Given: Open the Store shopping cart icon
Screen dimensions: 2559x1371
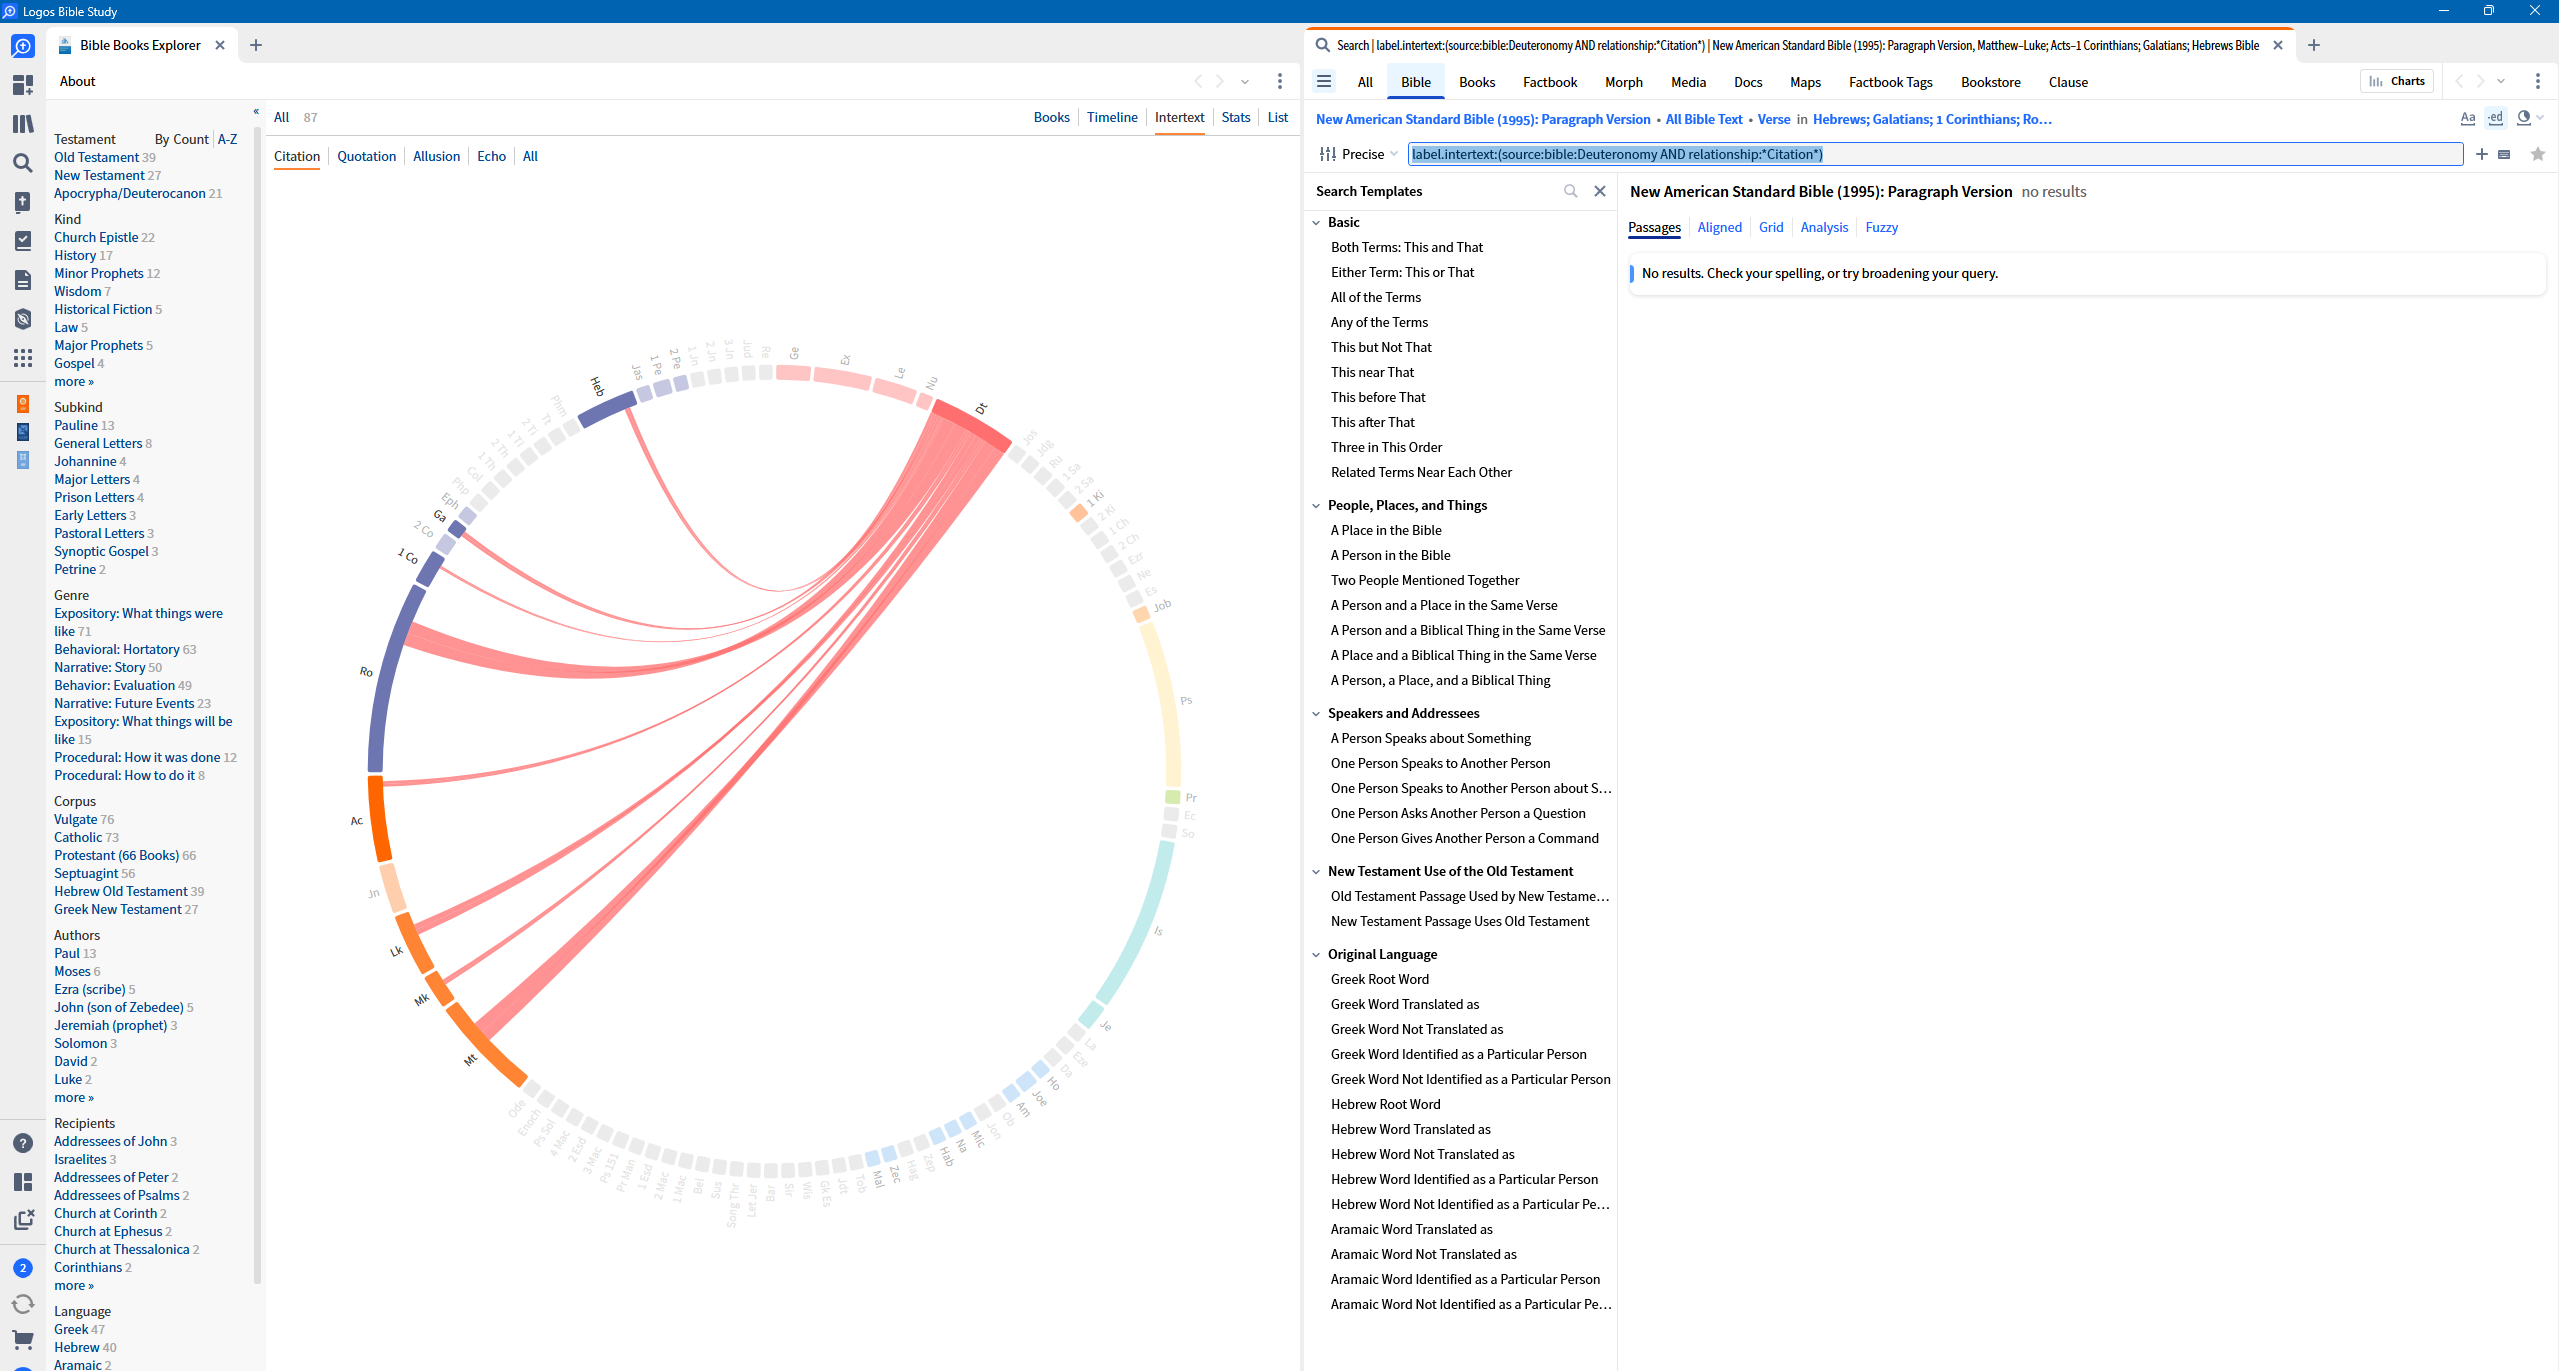Looking at the screenshot, I should [22, 1340].
